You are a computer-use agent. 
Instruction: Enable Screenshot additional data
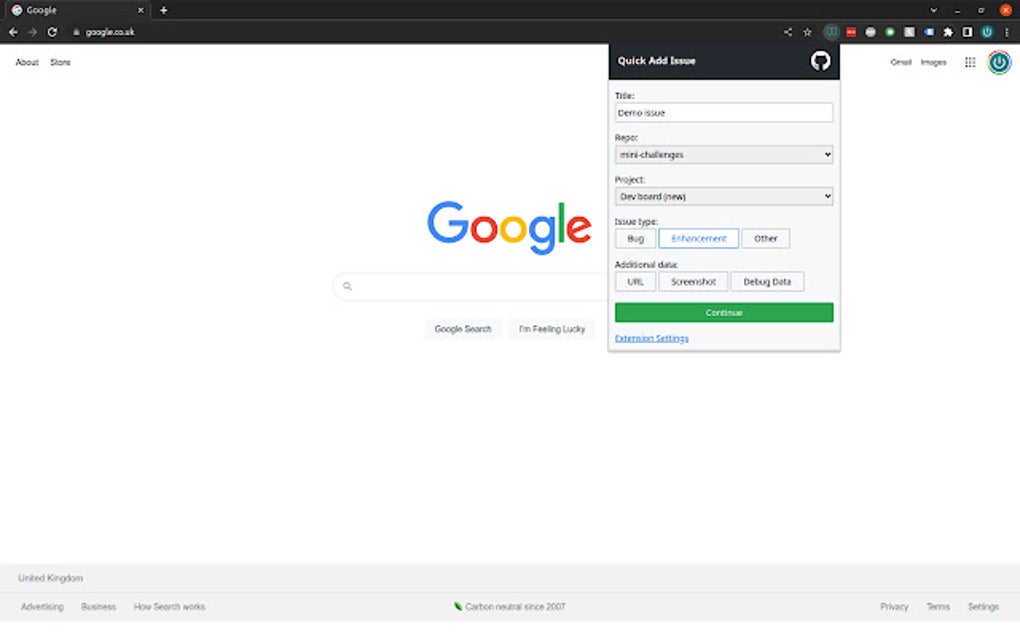tap(692, 281)
